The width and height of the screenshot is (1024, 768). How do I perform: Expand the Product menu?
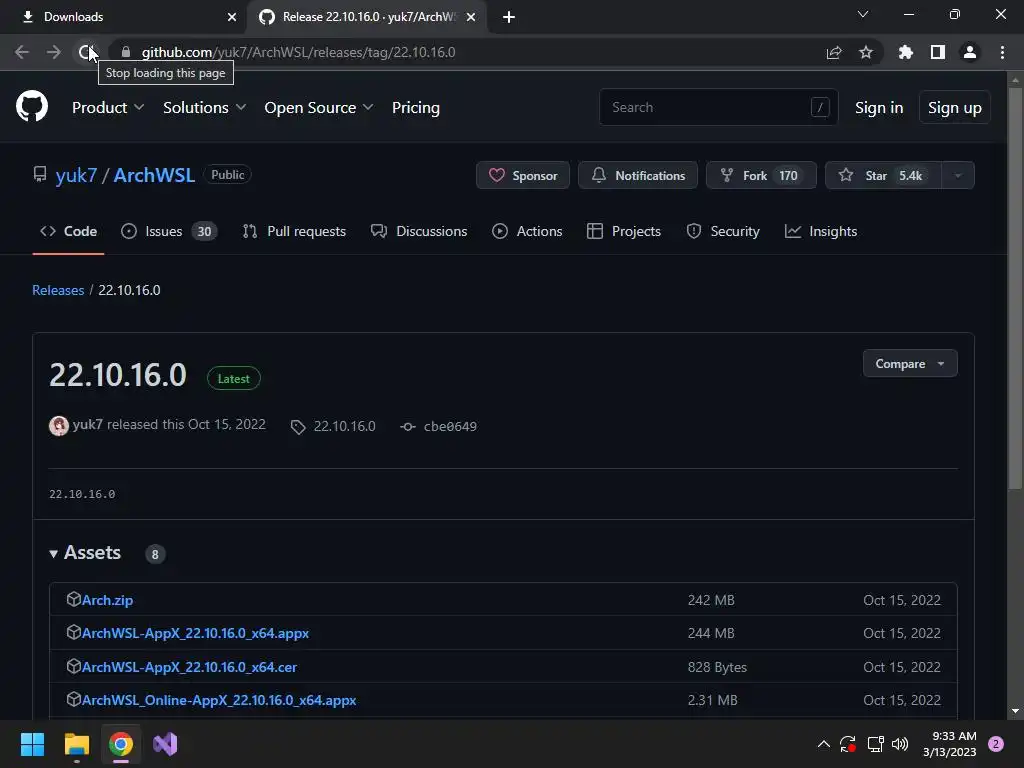(x=108, y=108)
